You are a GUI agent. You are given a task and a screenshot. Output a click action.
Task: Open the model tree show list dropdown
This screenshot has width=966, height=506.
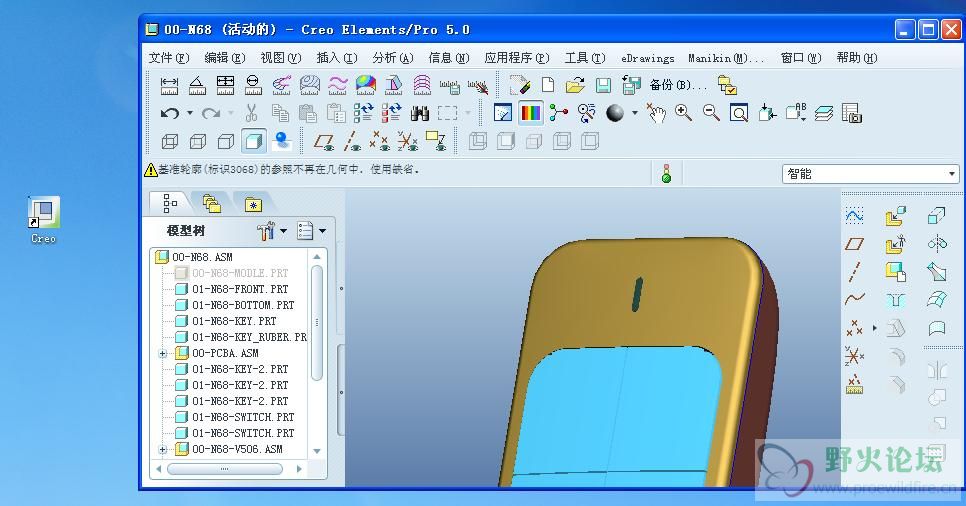(322, 231)
